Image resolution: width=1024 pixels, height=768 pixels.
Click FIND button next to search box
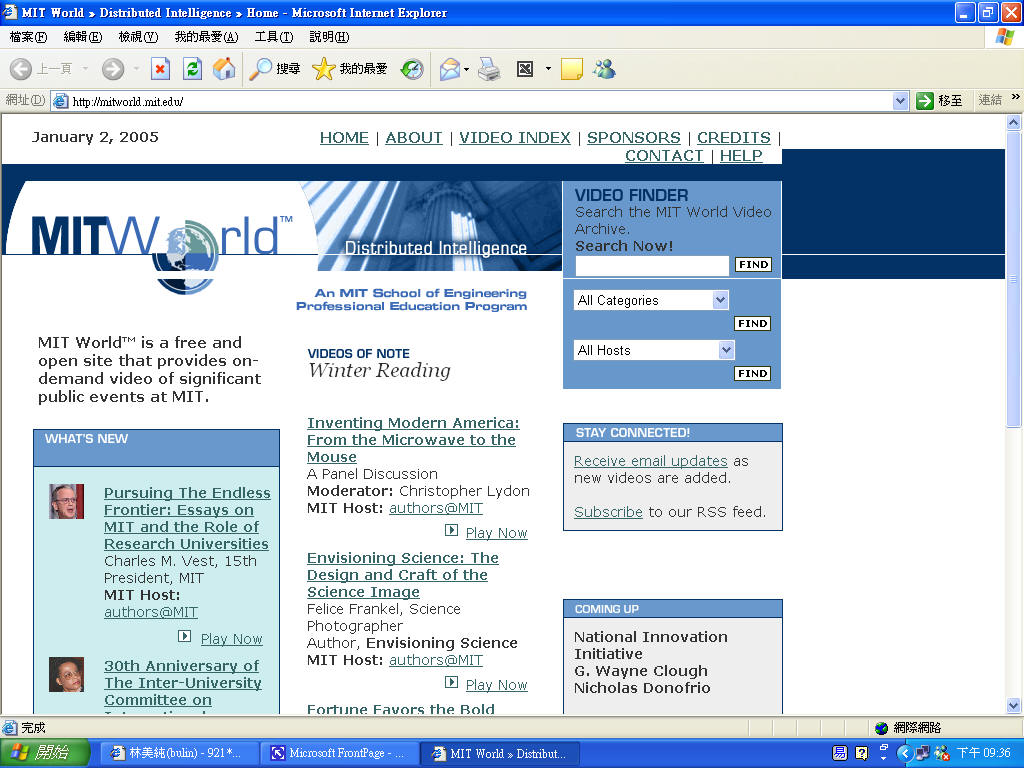753,264
